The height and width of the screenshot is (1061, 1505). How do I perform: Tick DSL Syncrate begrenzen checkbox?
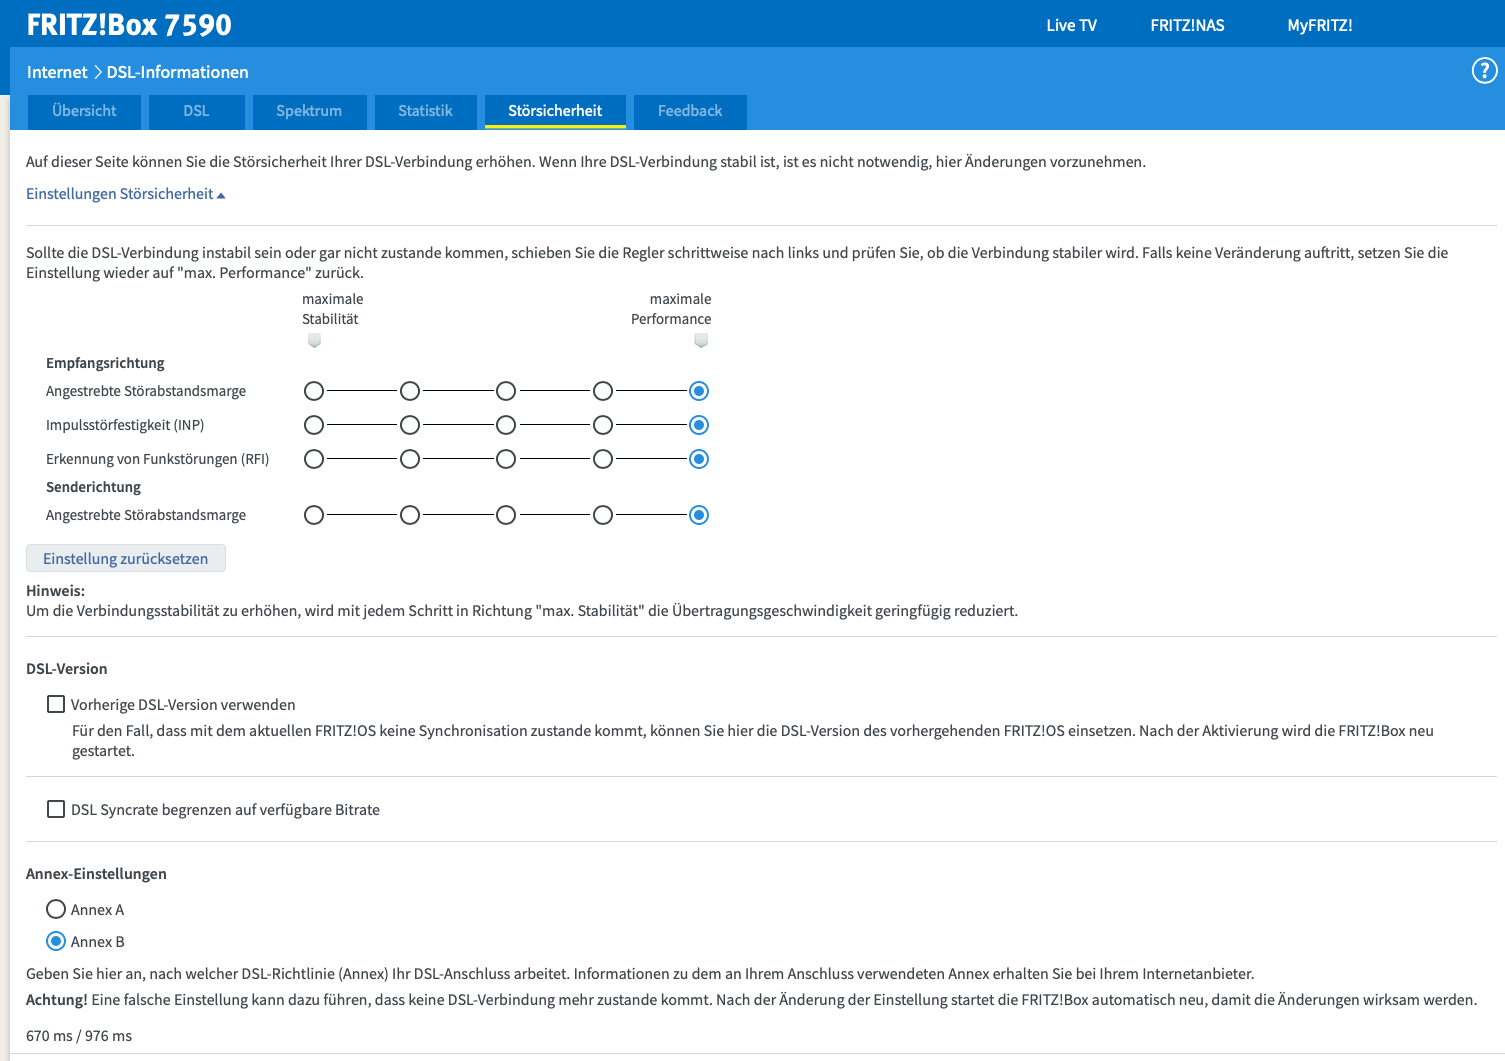pyautogui.click(x=56, y=809)
